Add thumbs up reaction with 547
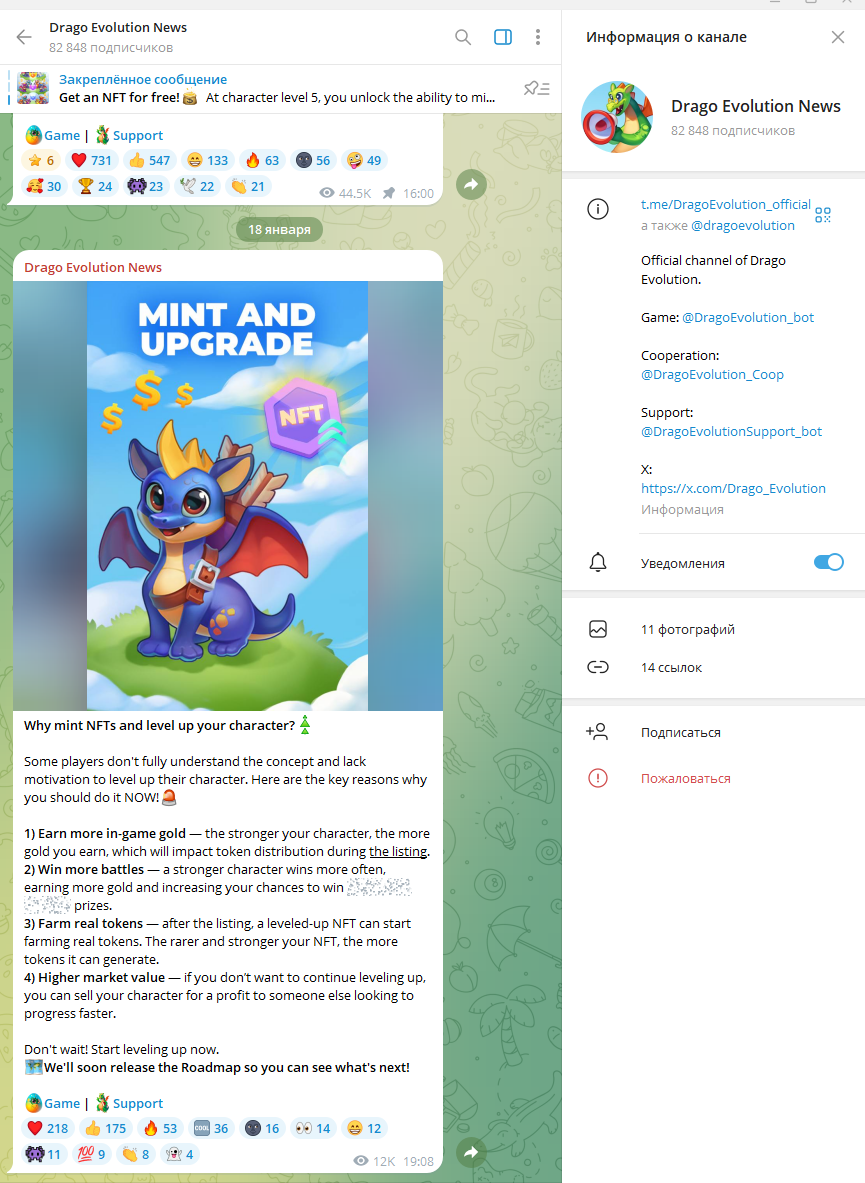This screenshot has height=1183, width=865. 149,160
